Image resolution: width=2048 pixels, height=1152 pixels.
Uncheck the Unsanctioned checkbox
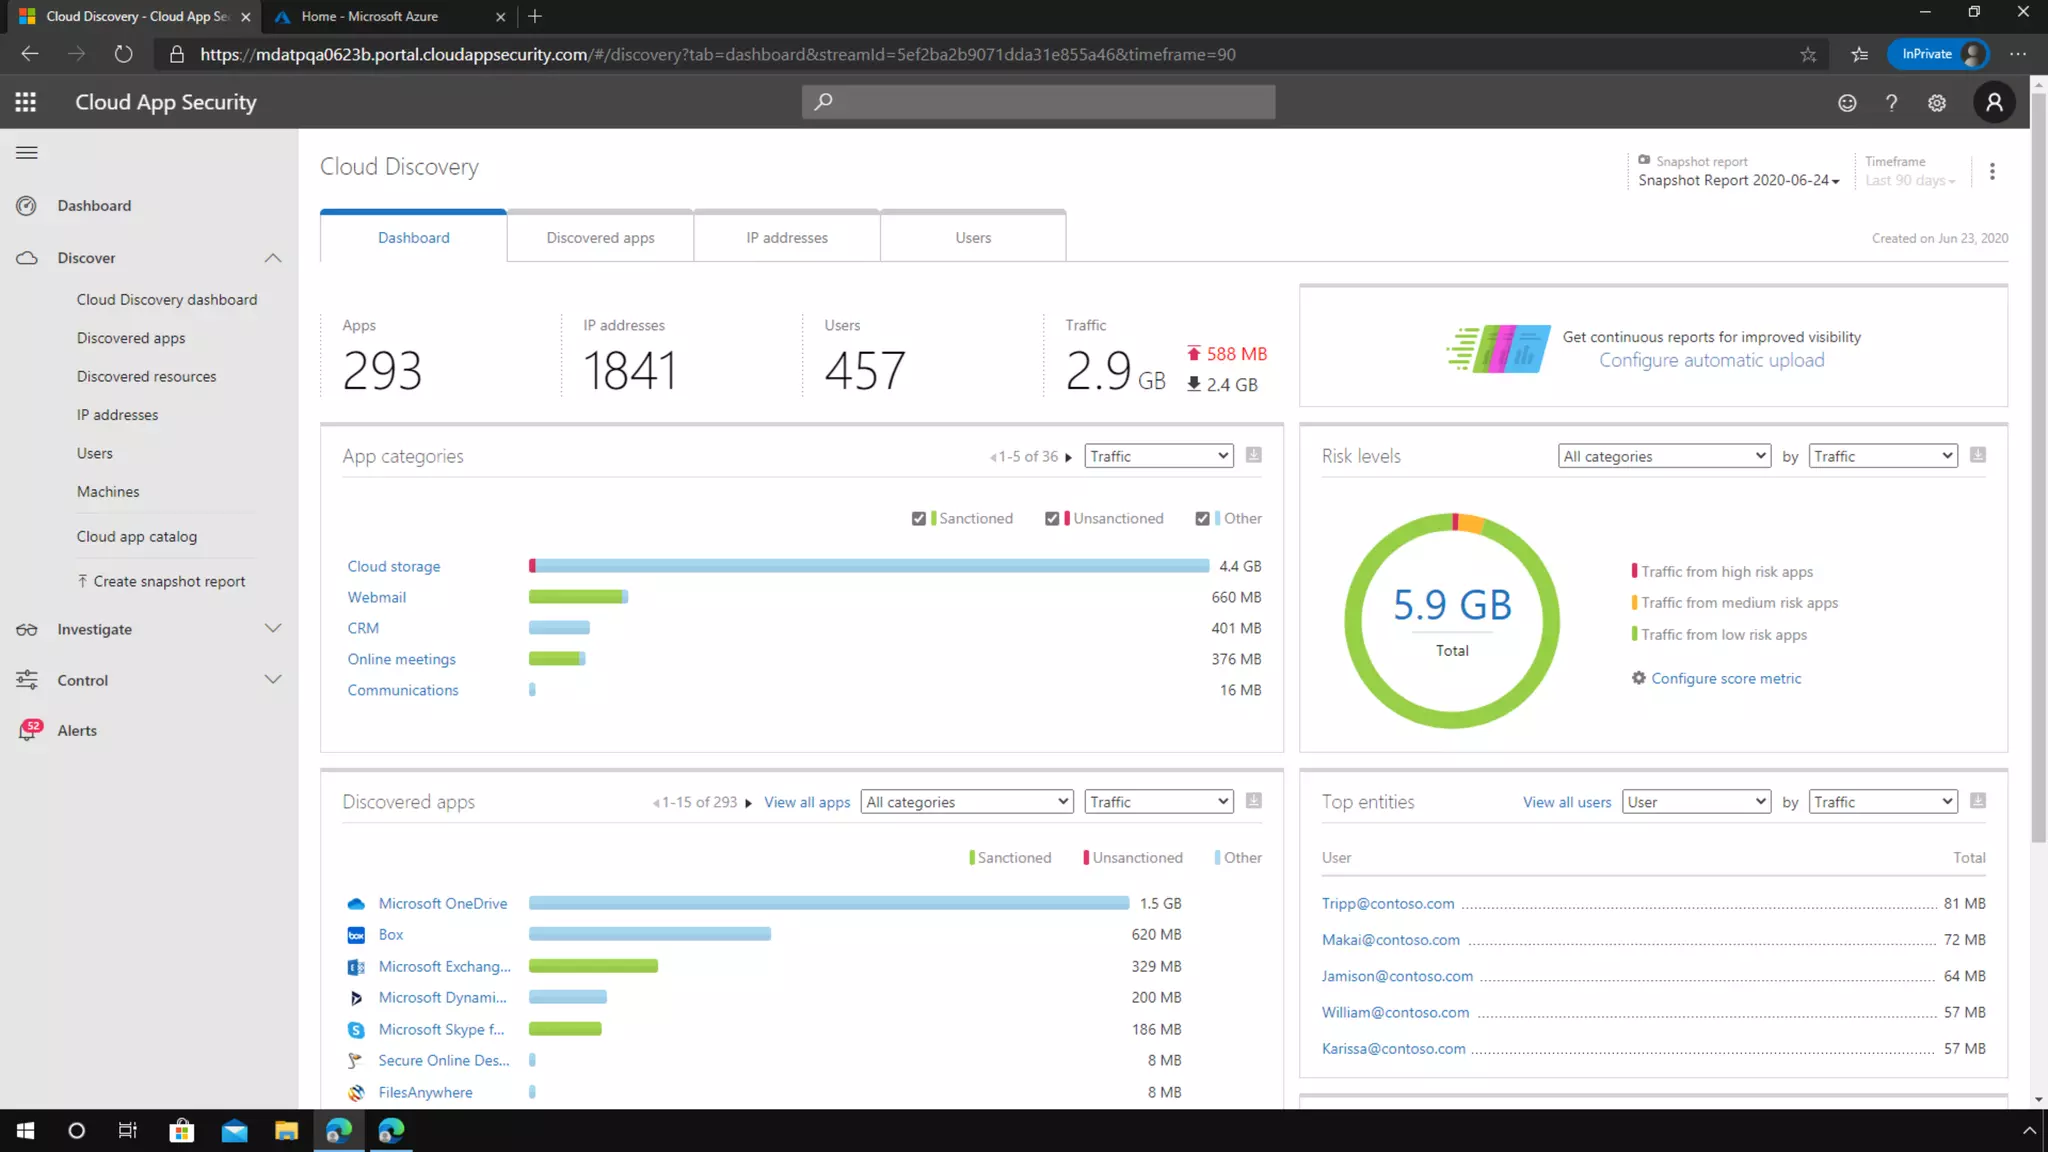coord(1052,518)
